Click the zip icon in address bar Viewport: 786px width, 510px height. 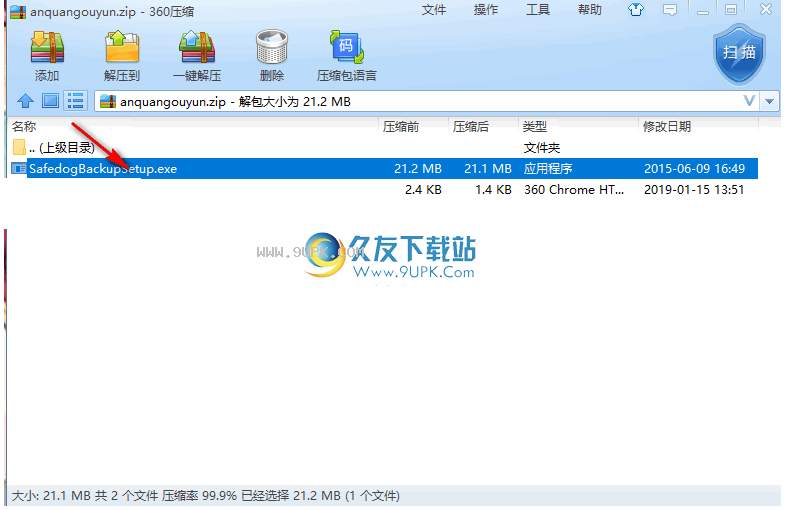click(x=107, y=101)
